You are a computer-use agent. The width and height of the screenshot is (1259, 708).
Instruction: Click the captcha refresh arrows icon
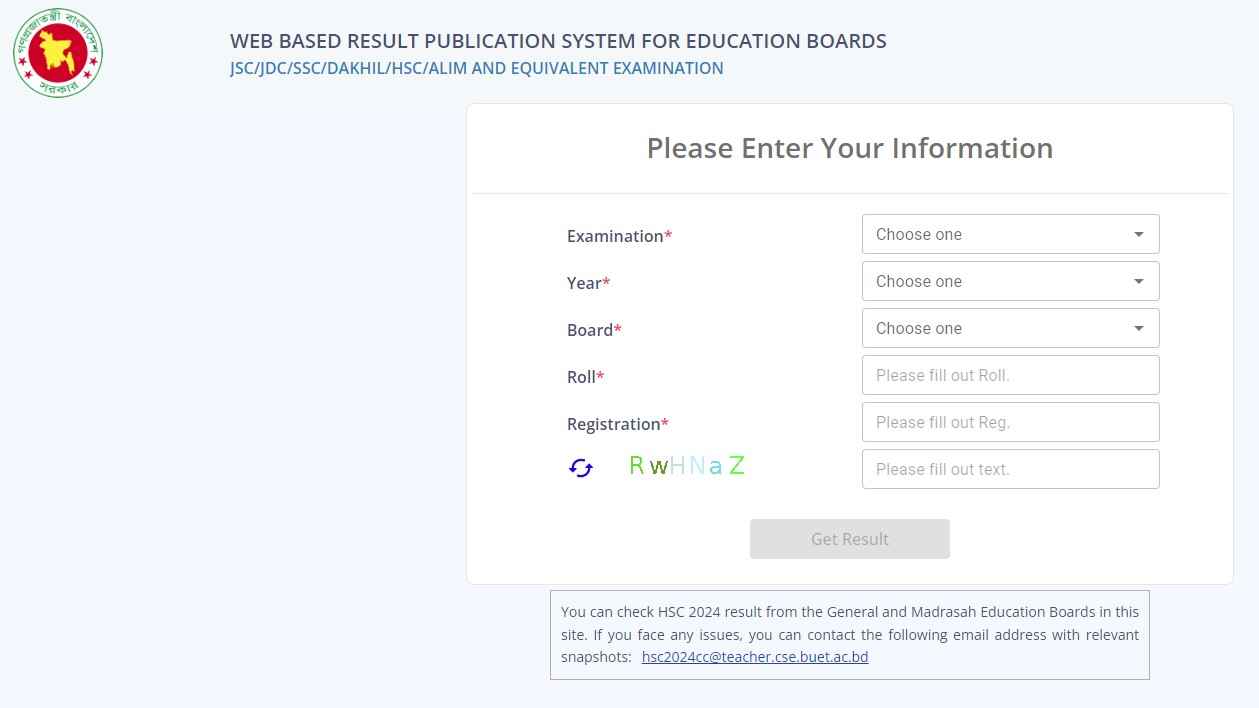[x=581, y=468]
